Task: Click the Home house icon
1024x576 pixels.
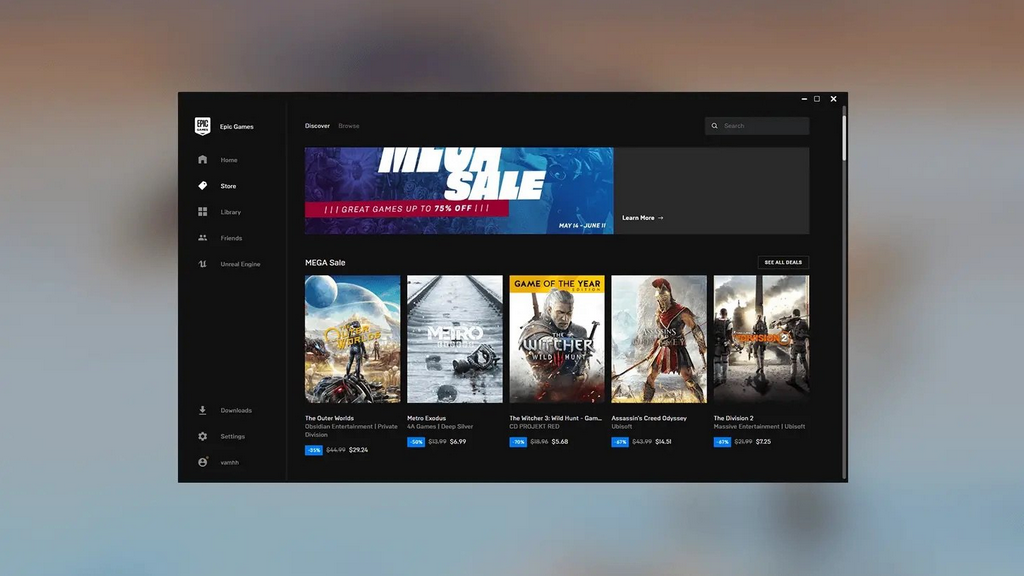Action: (202, 159)
